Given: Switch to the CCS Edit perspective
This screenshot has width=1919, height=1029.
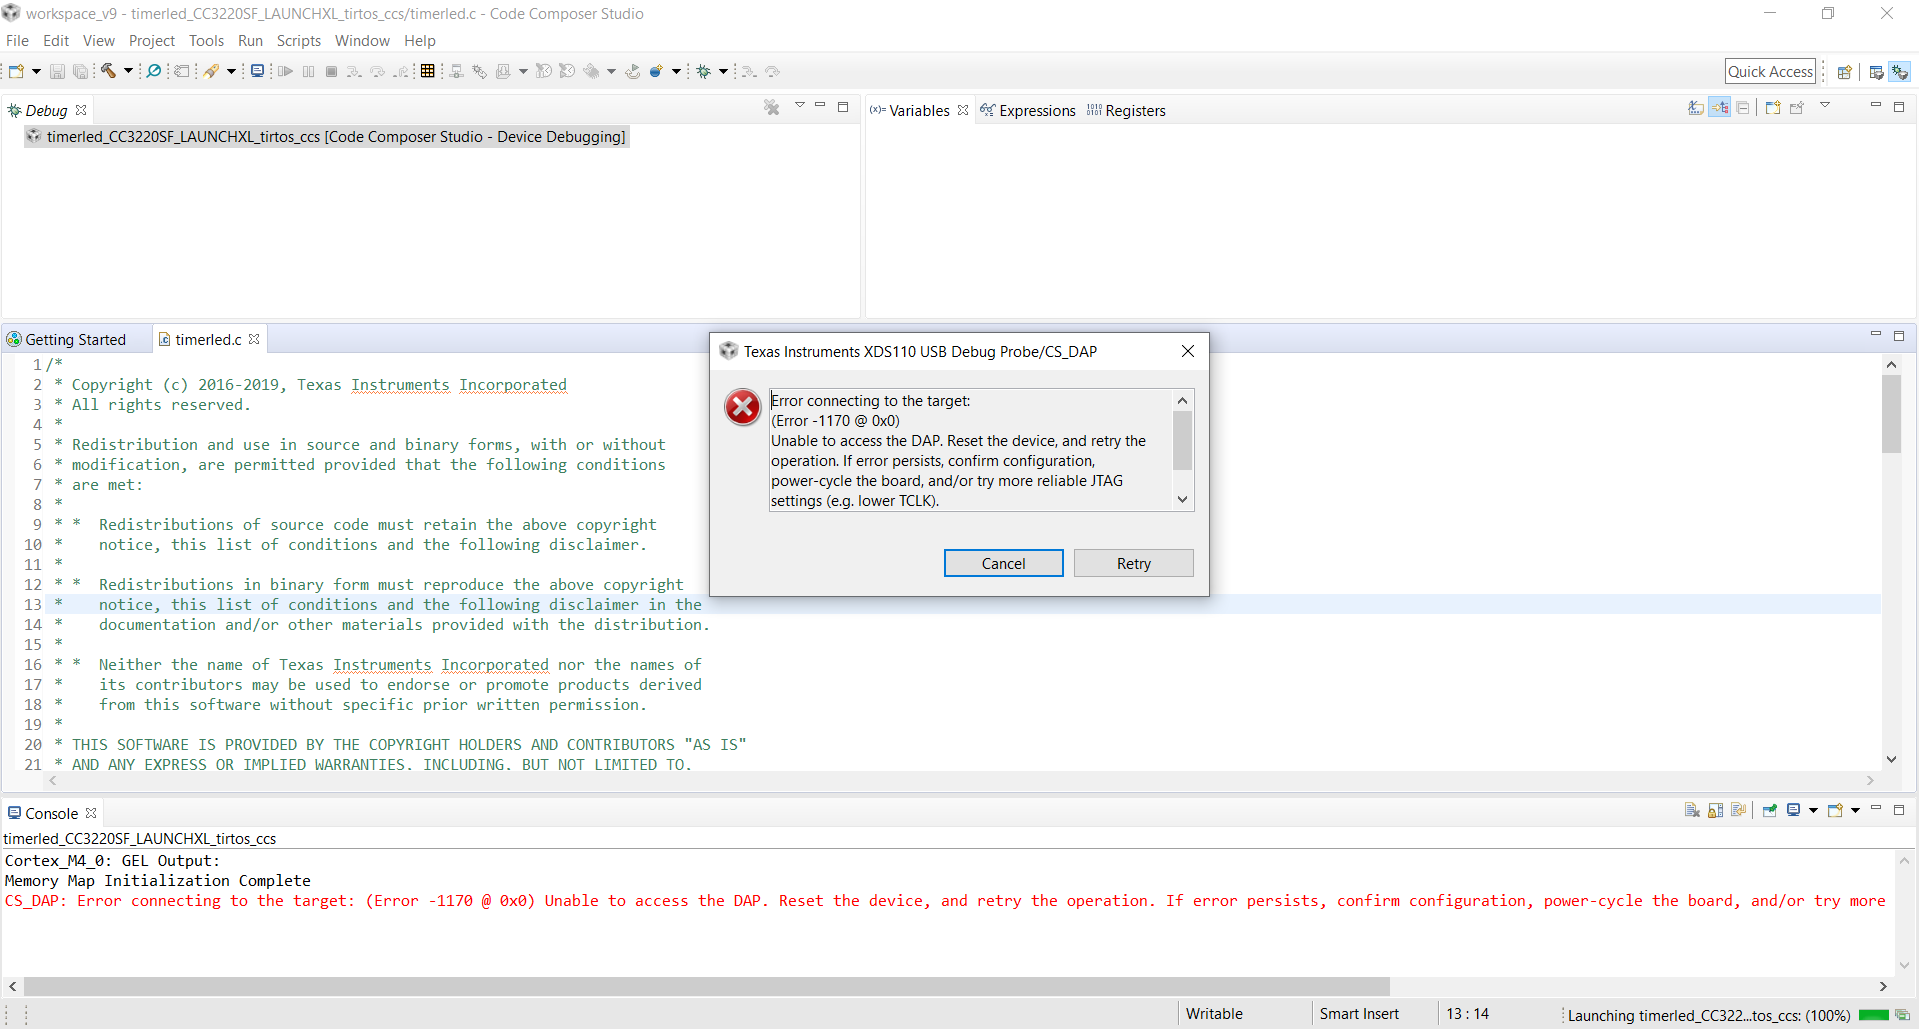Looking at the screenshot, I should pyautogui.click(x=1876, y=72).
